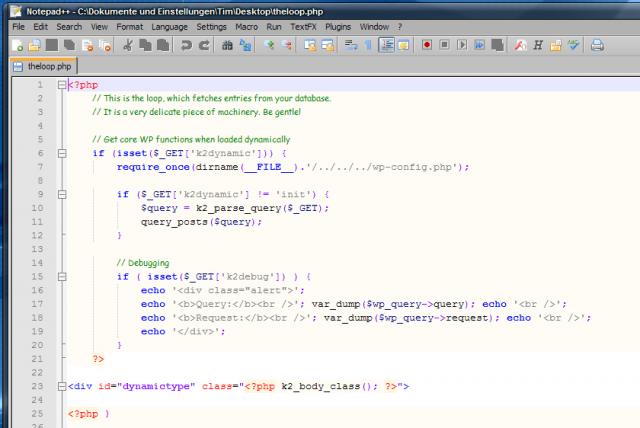640x428 pixels.
Task: Collapse the fold marker on line 9
Action: pos(62,195)
